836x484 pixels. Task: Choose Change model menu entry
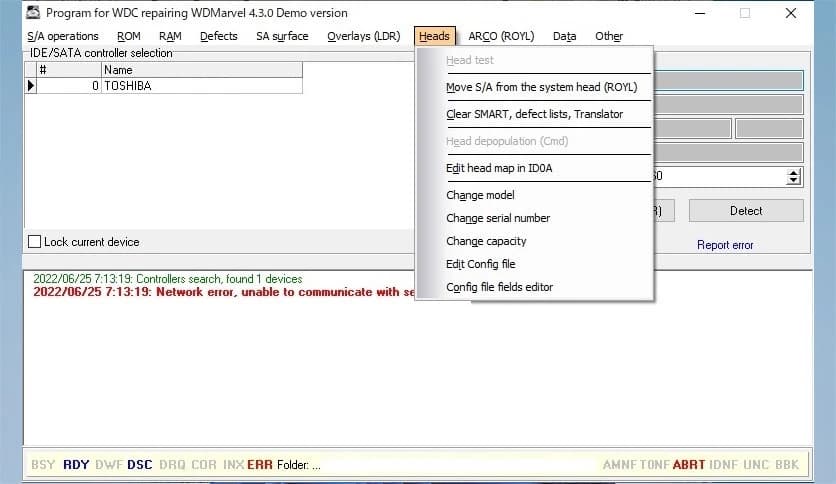(480, 195)
